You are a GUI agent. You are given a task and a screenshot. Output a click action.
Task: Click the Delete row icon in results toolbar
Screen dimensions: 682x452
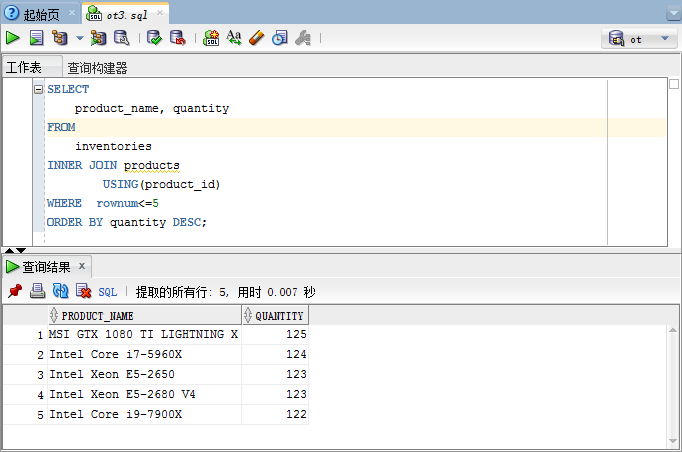(x=84, y=291)
